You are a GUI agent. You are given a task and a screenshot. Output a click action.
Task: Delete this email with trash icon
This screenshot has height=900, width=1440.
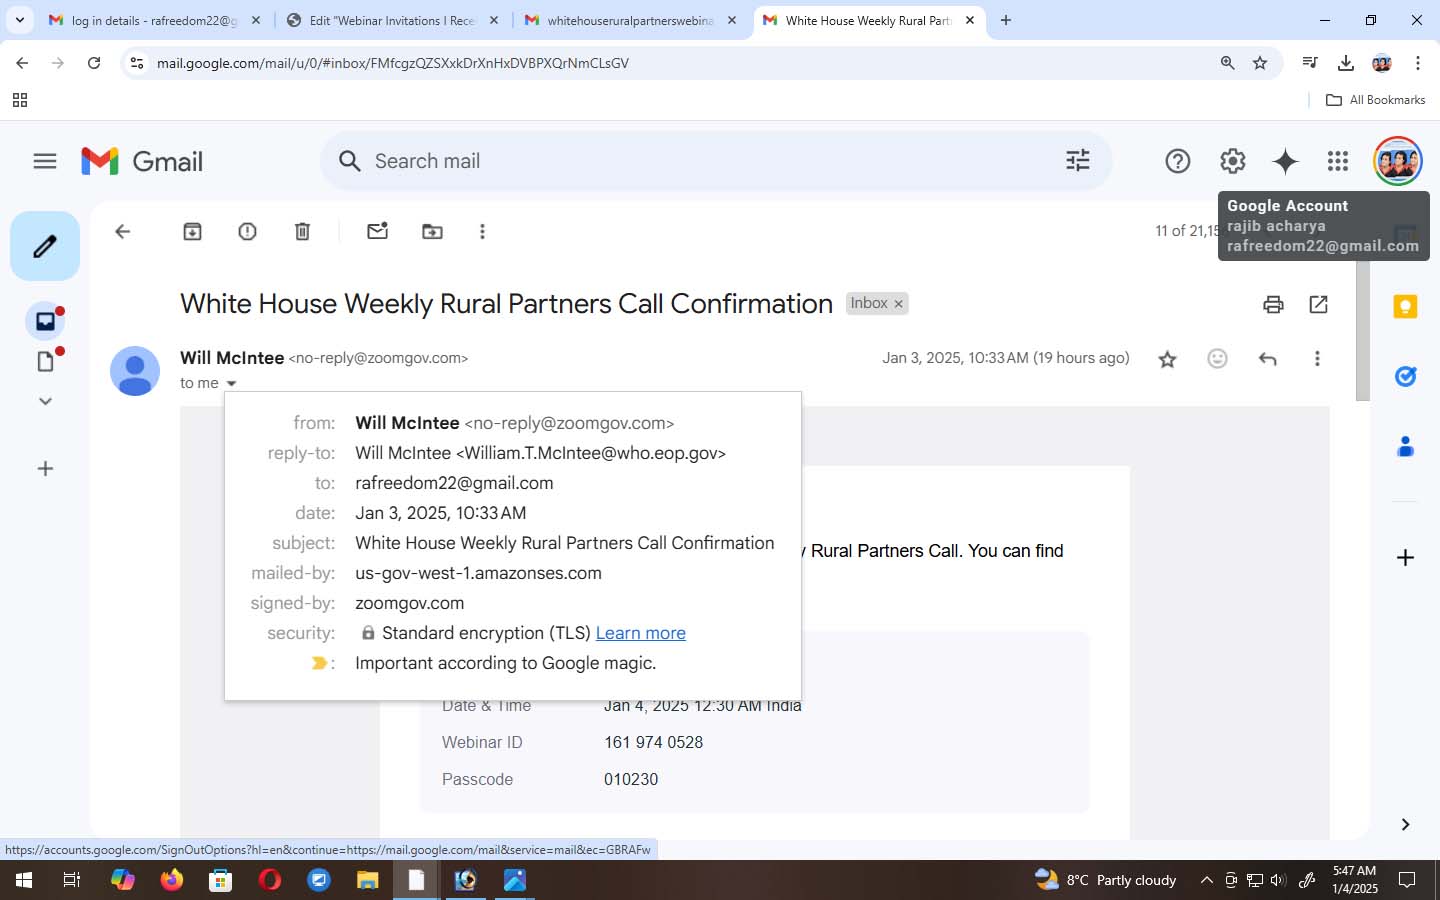[302, 232]
